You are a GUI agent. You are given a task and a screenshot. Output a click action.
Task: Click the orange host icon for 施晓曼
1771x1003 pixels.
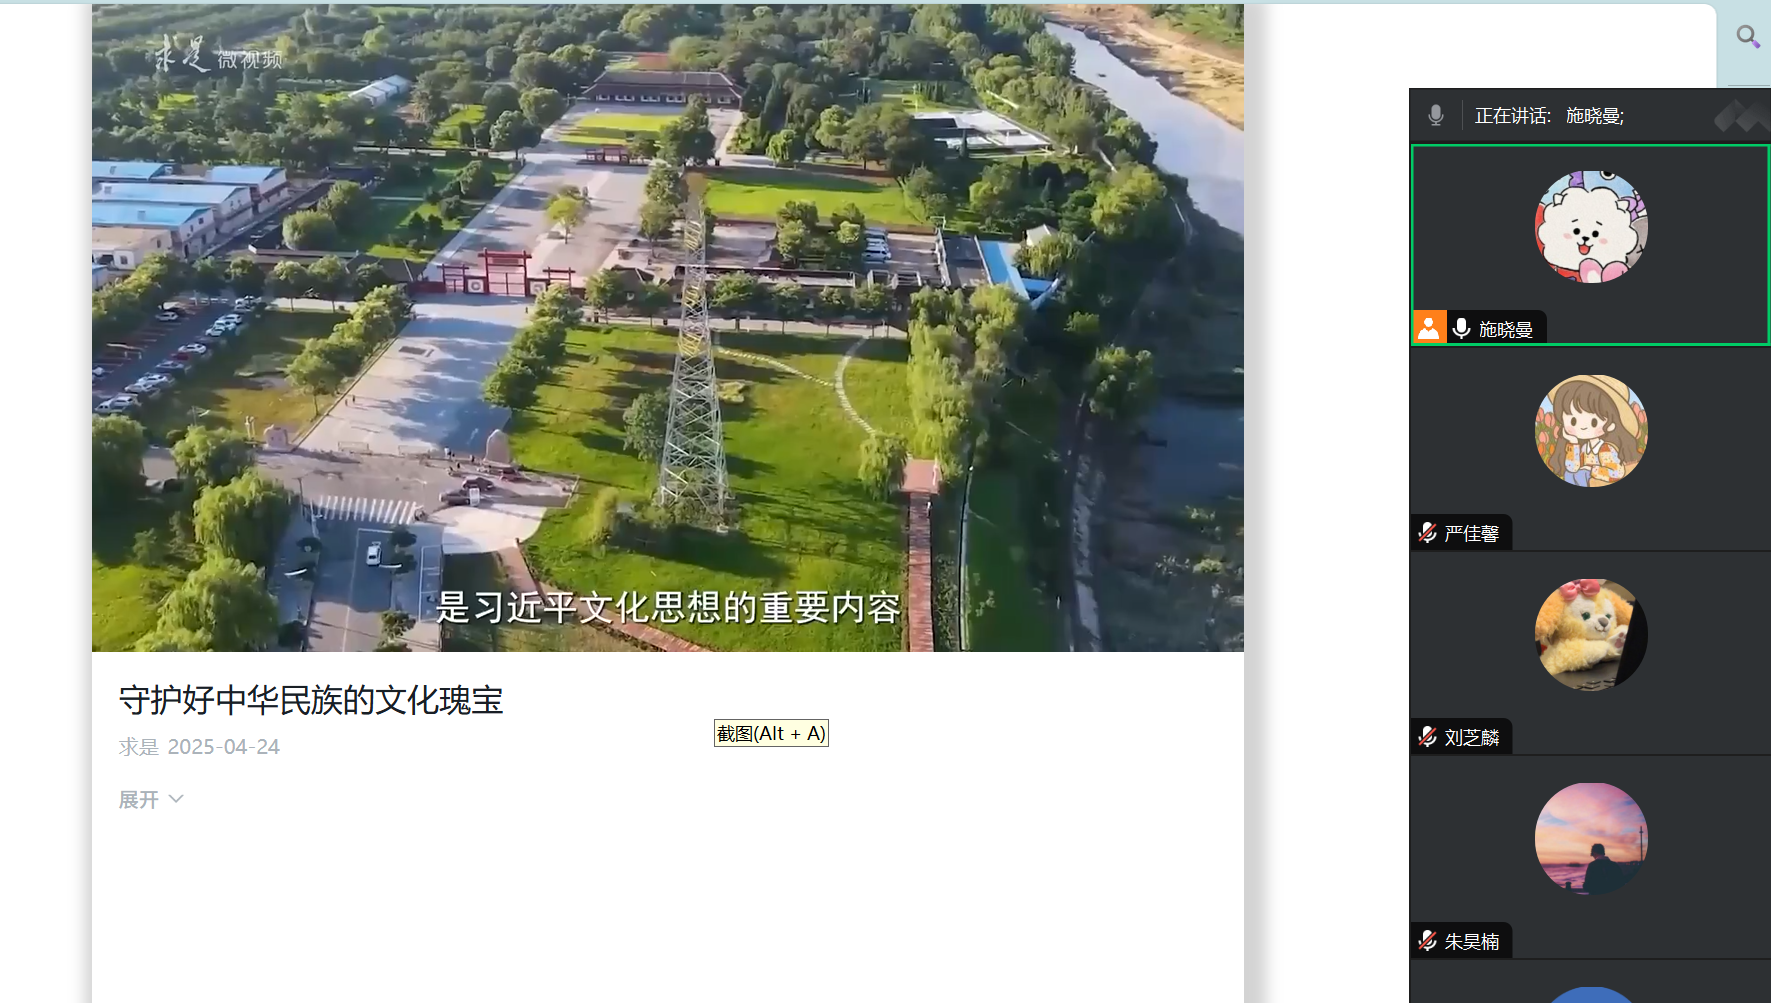coord(1429,328)
